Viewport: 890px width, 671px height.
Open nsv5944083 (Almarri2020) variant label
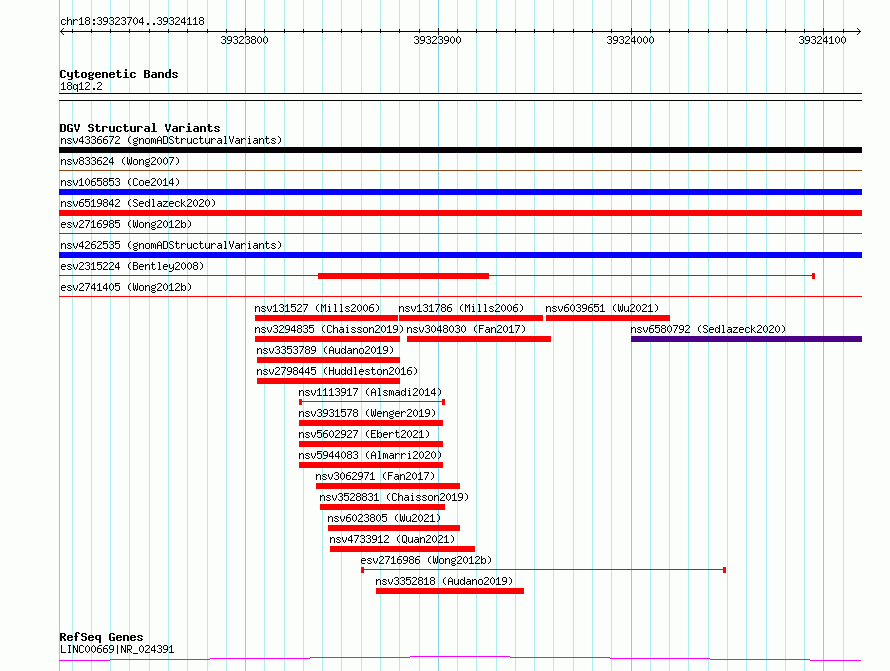[x=370, y=455]
